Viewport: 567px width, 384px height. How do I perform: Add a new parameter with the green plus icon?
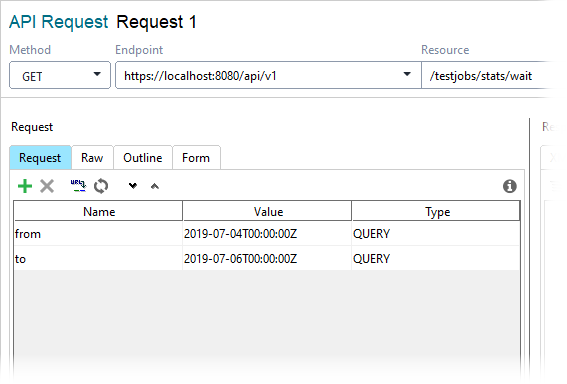coord(25,187)
